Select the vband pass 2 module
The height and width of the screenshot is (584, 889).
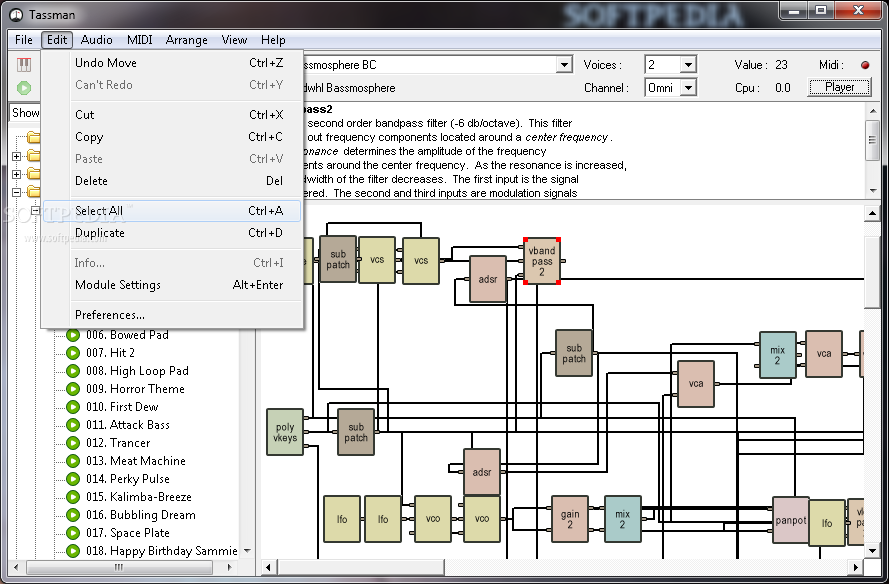coord(542,261)
